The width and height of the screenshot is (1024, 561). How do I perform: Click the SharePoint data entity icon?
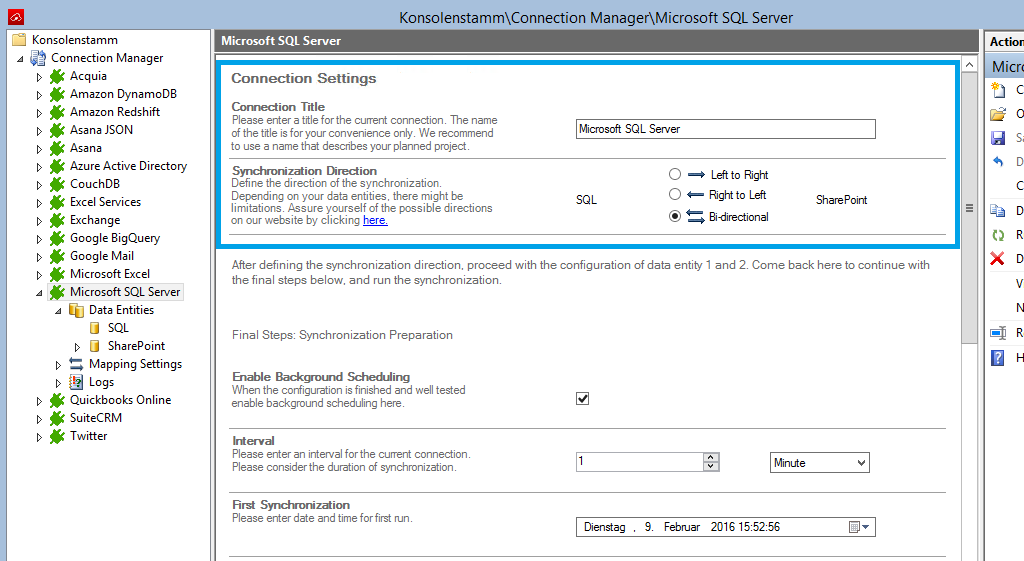[x=95, y=345]
